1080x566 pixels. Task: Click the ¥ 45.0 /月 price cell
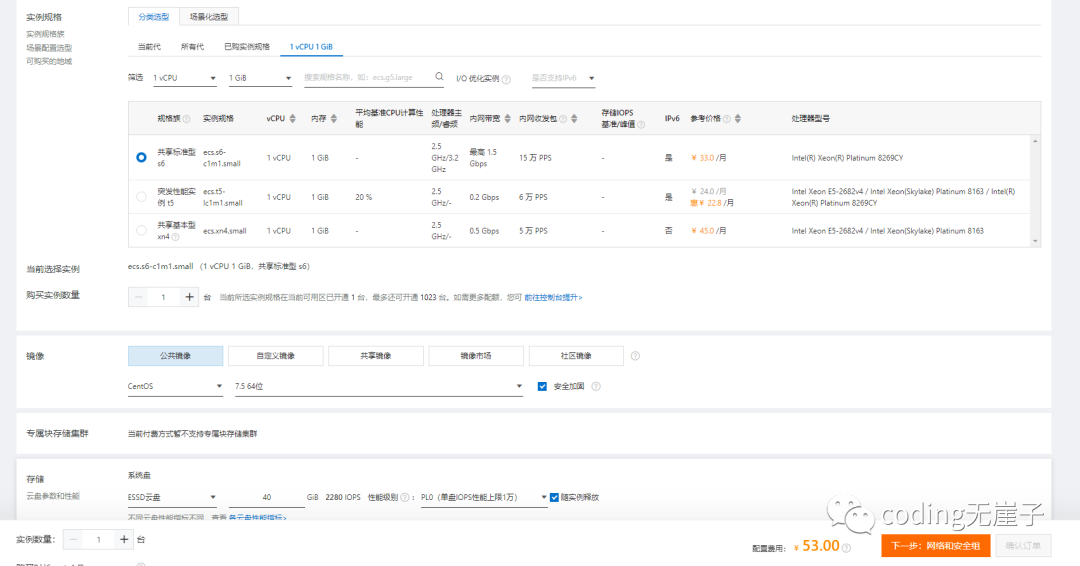tap(709, 231)
